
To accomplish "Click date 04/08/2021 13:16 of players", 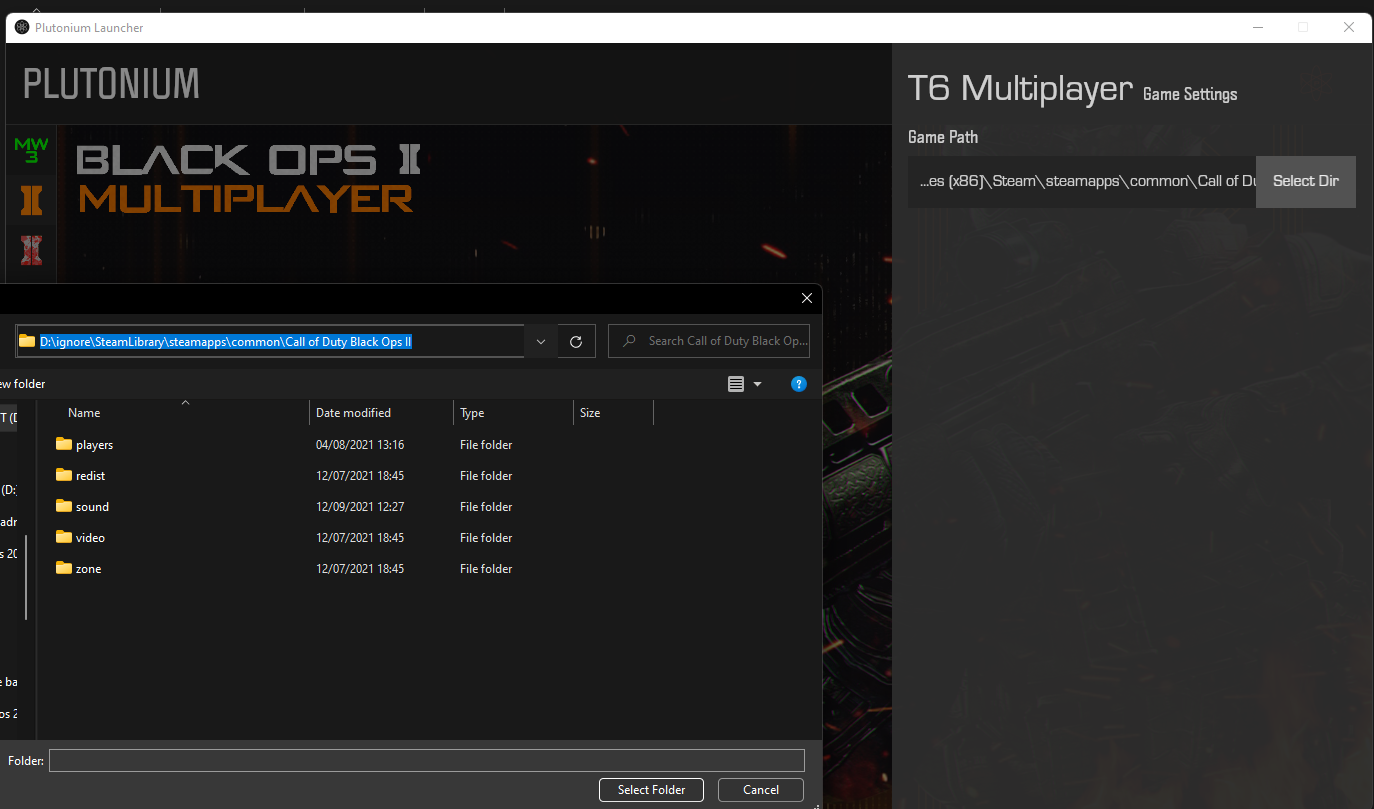I will click(360, 445).
